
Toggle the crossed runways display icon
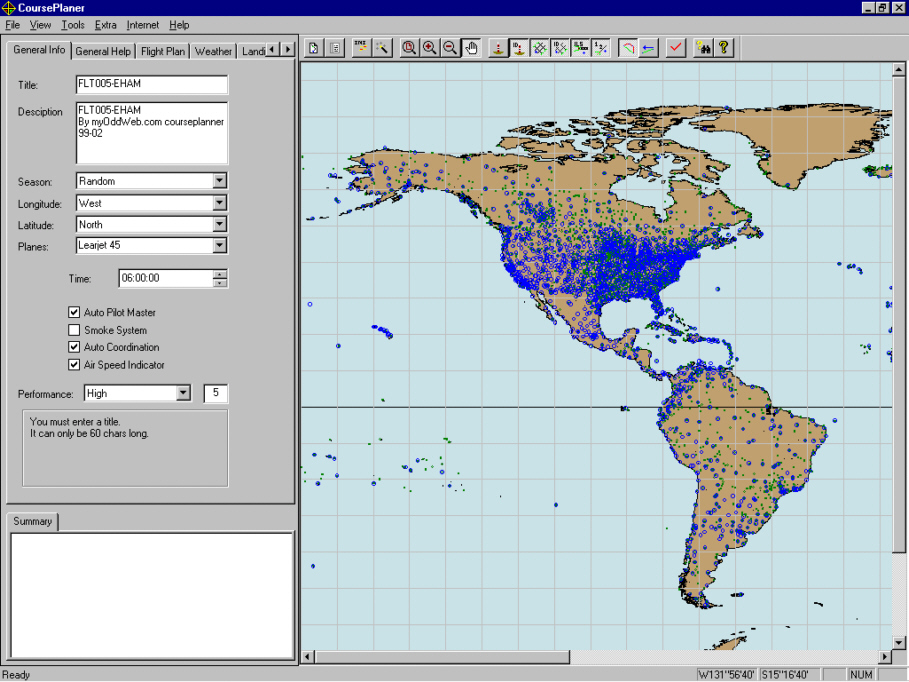(x=540, y=48)
